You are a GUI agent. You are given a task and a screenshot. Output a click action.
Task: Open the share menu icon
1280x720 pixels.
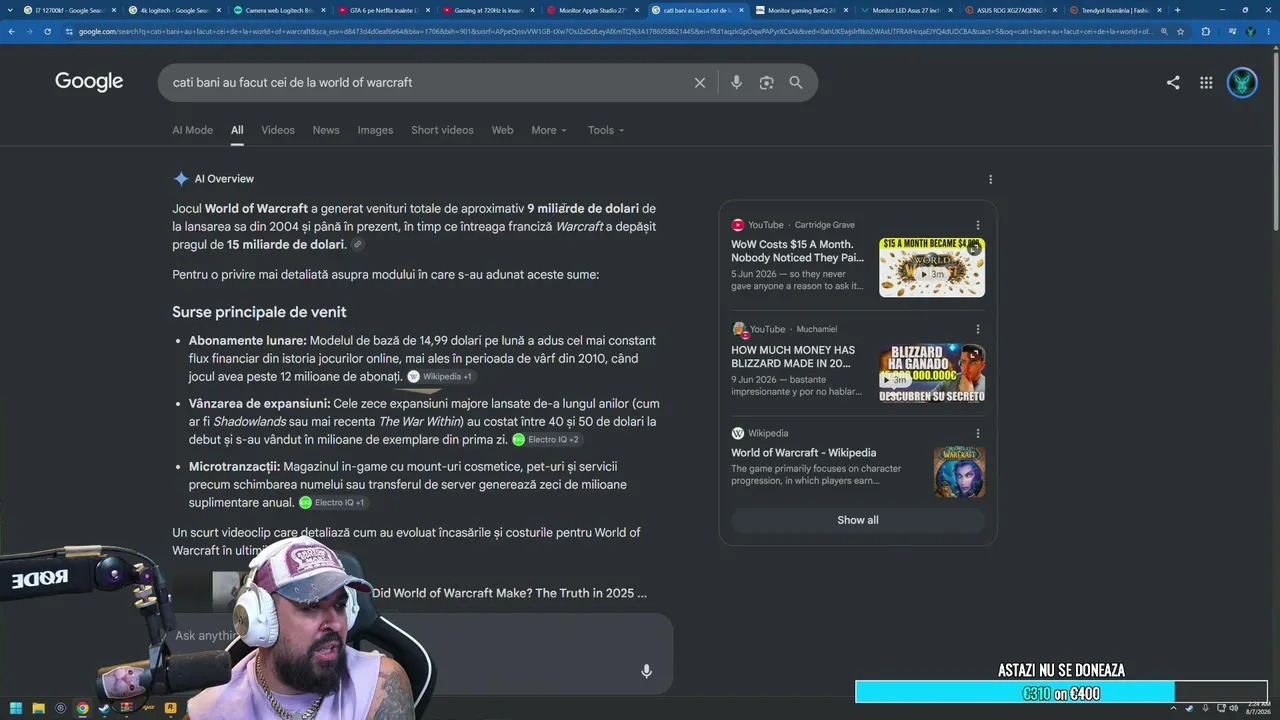point(1173,83)
